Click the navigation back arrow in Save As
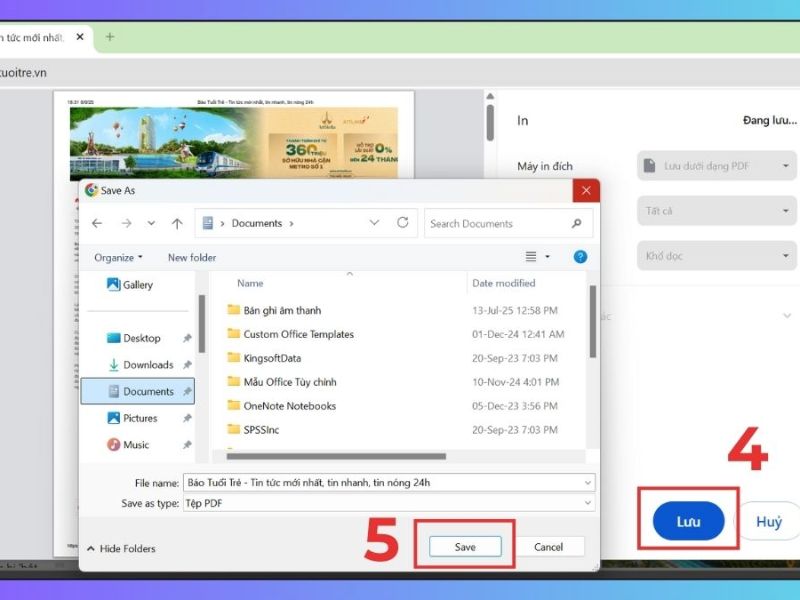Screen dimensions: 800x600 click(96, 222)
